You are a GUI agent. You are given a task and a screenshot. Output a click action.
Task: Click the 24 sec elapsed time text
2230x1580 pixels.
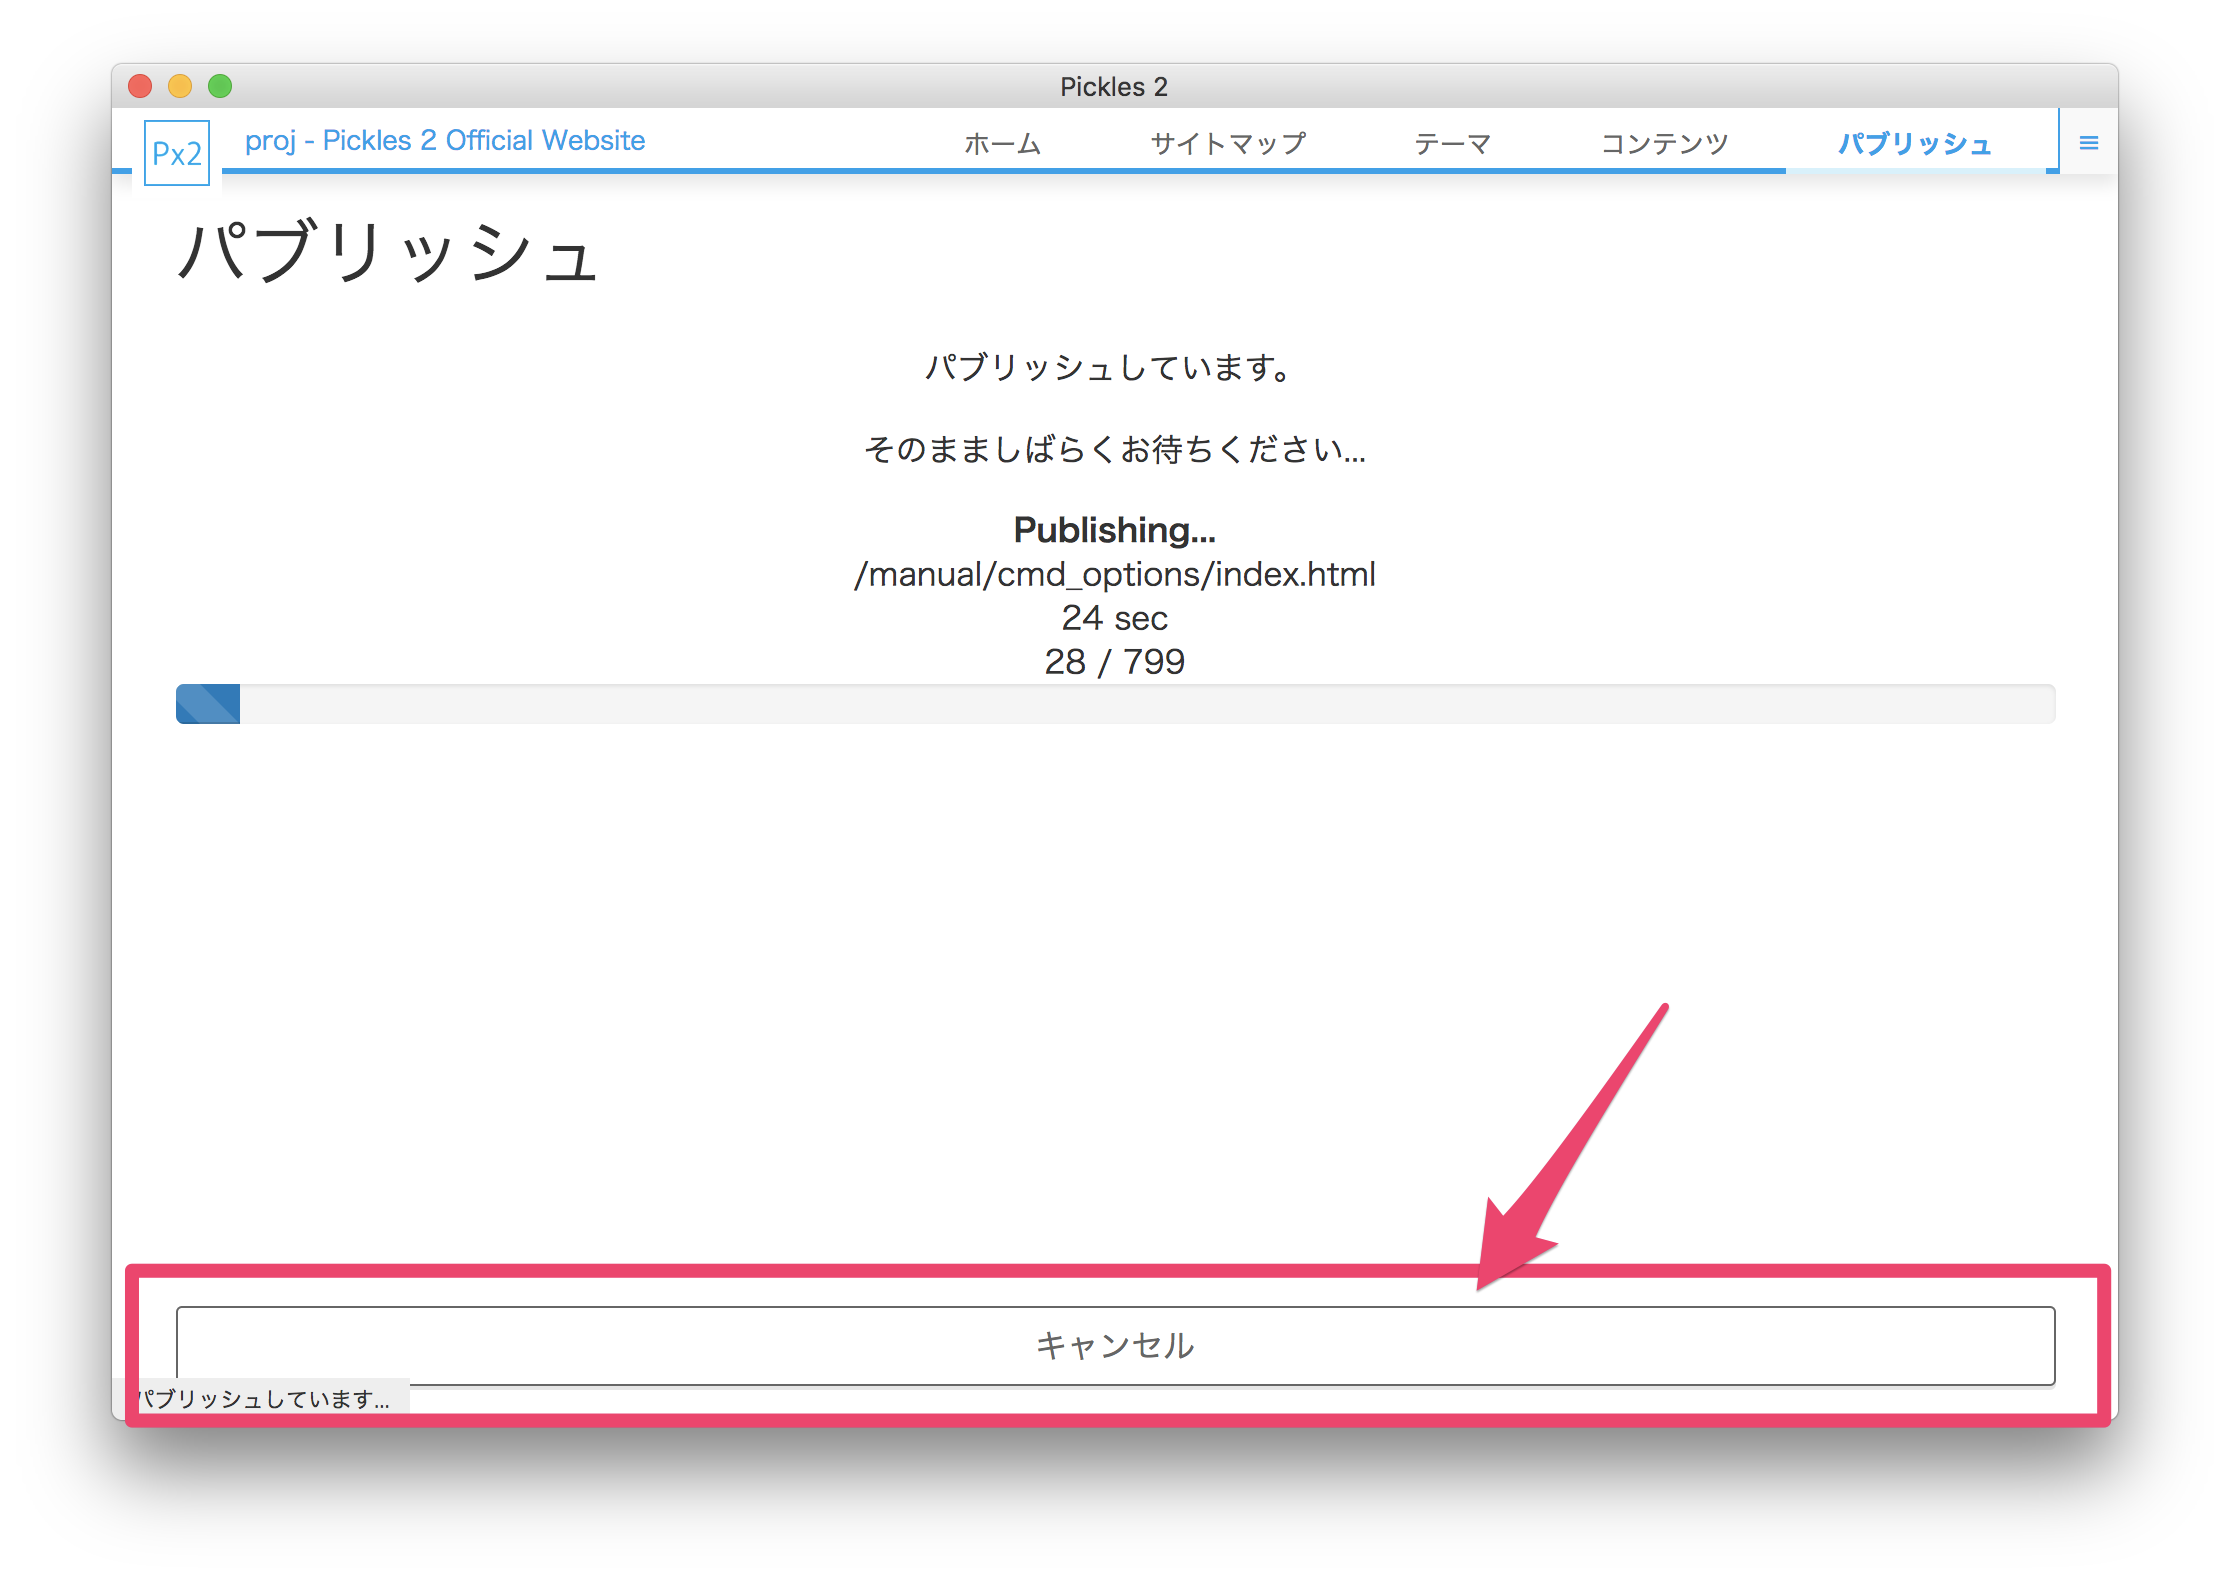[1114, 618]
